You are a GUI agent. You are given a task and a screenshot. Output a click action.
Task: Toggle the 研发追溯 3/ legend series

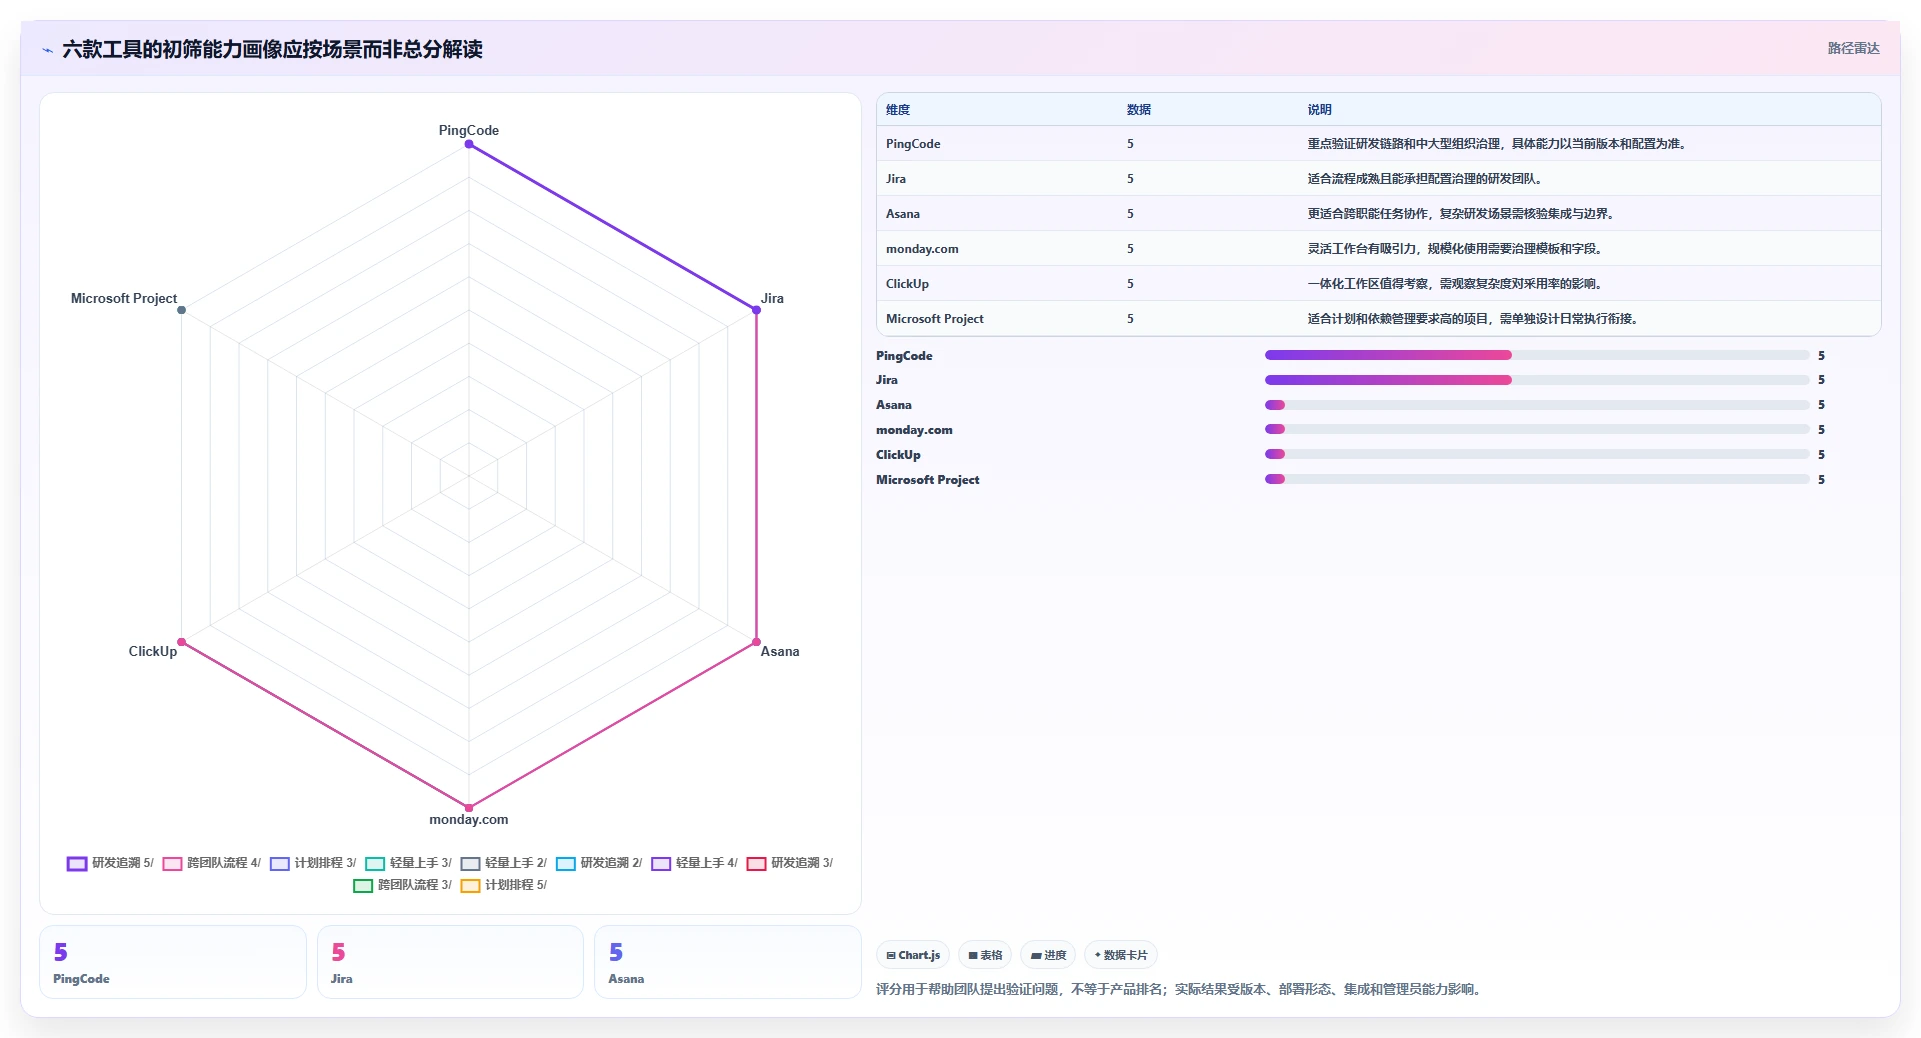pos(789,863)
